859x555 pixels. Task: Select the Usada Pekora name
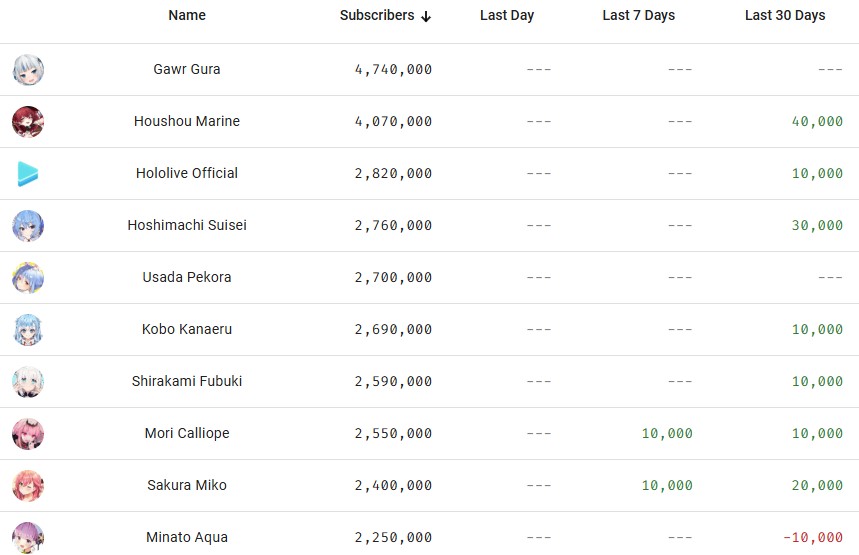tap(187, 278)
